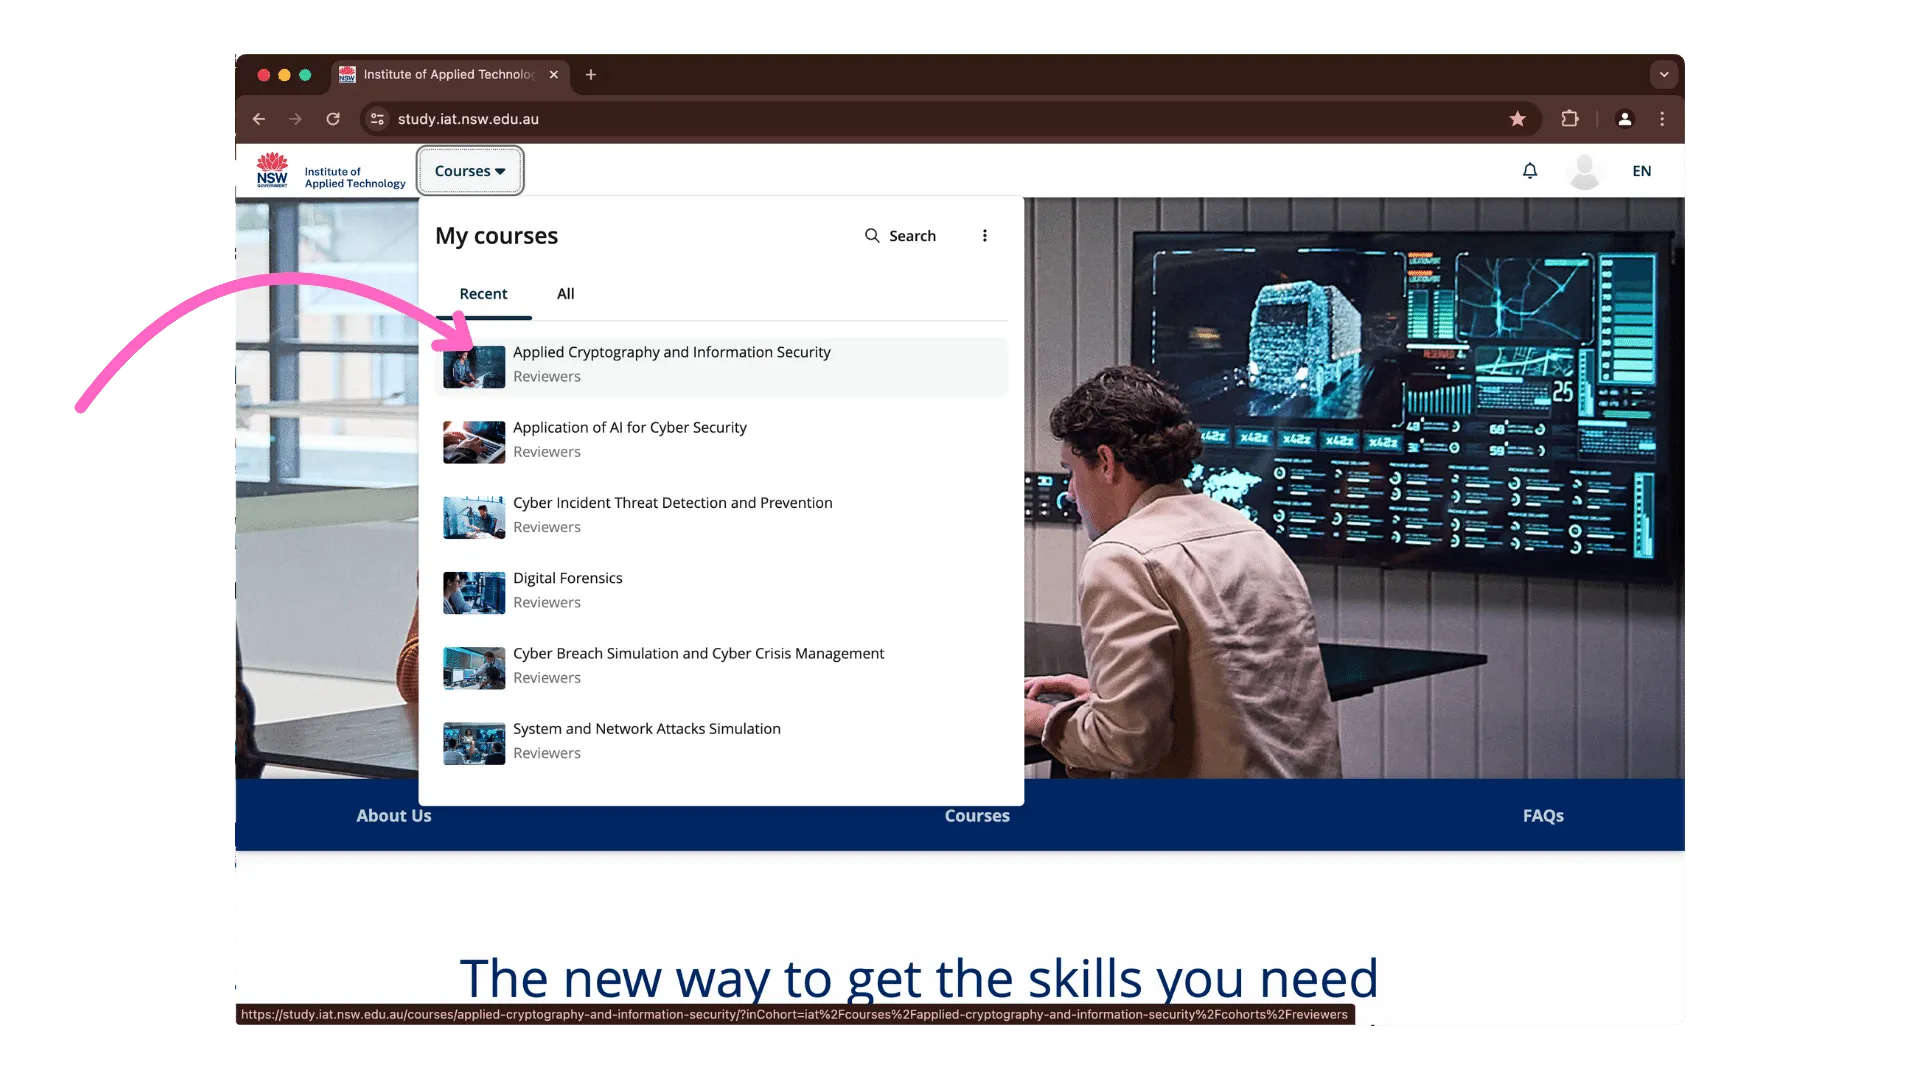Click the bookmark star icon

(x=1517, y=119)
